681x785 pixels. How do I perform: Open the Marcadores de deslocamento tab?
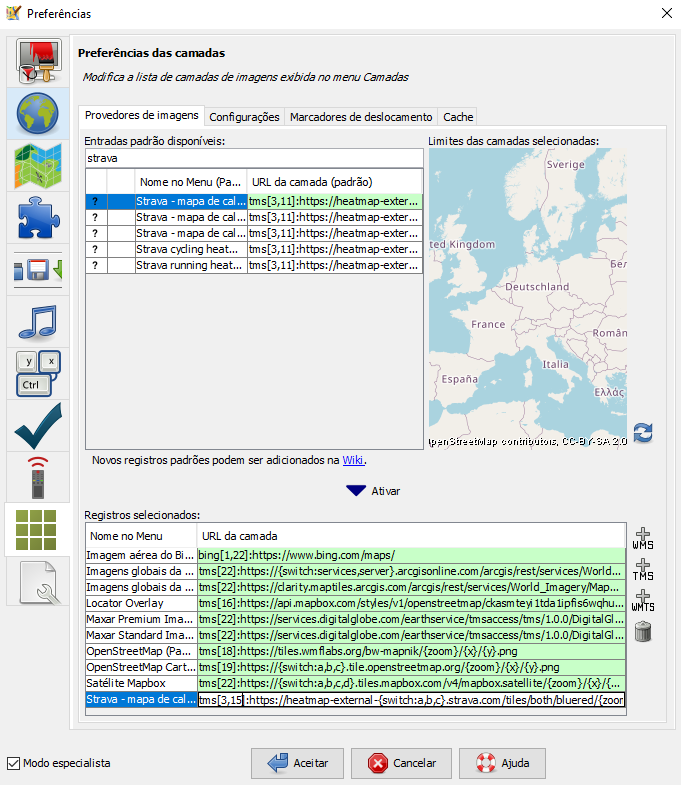click(x=361, y=117)
